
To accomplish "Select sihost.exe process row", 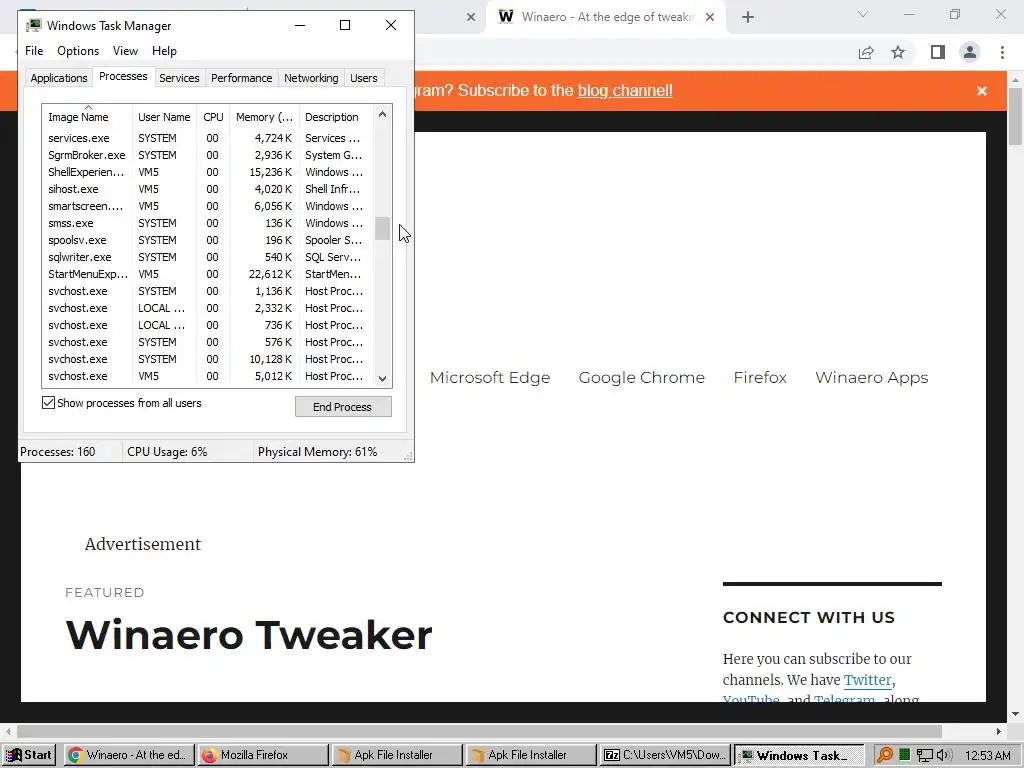I will pos(208,189).
